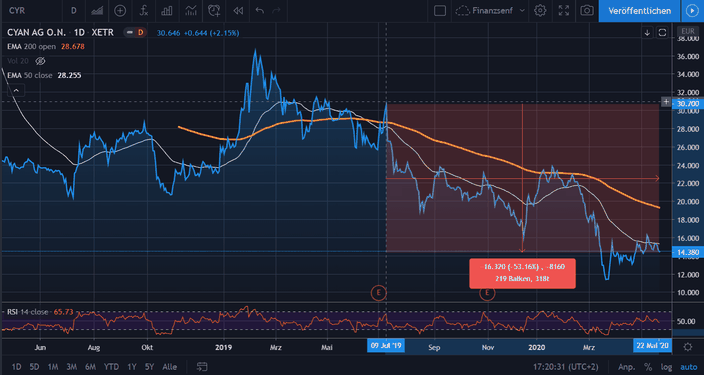704x375 pixels.
Task: Open the timezone menu 17:20:31 (UTC+2)
Action: 566,367
